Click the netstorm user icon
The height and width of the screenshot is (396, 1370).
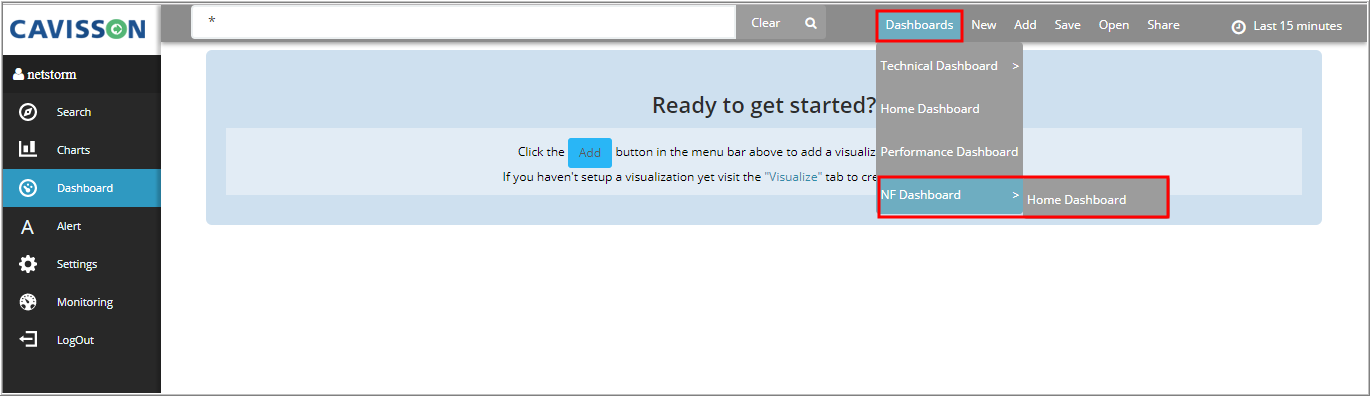[18, 74]
